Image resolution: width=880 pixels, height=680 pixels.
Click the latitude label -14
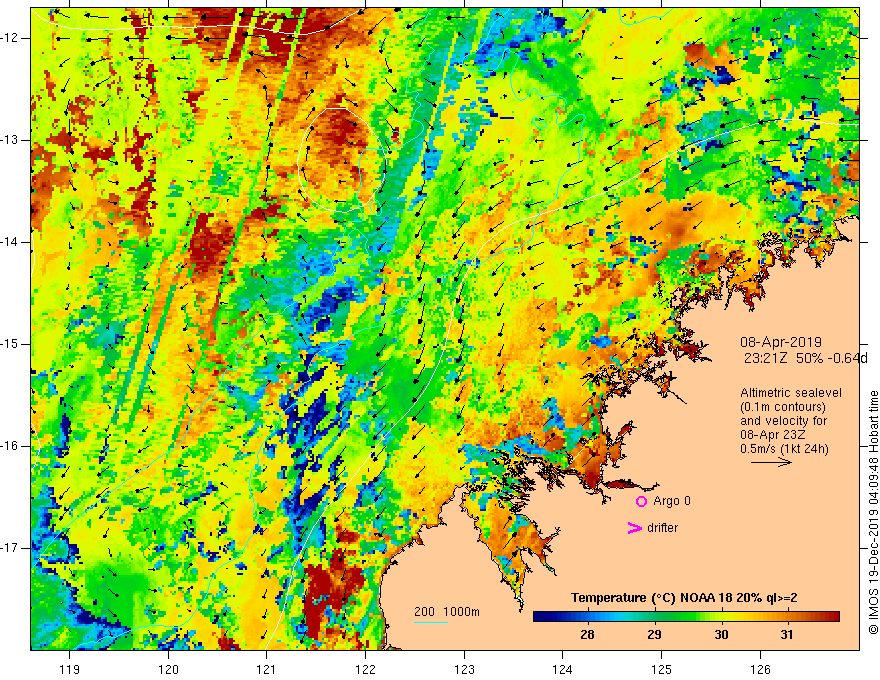(10, 242)
